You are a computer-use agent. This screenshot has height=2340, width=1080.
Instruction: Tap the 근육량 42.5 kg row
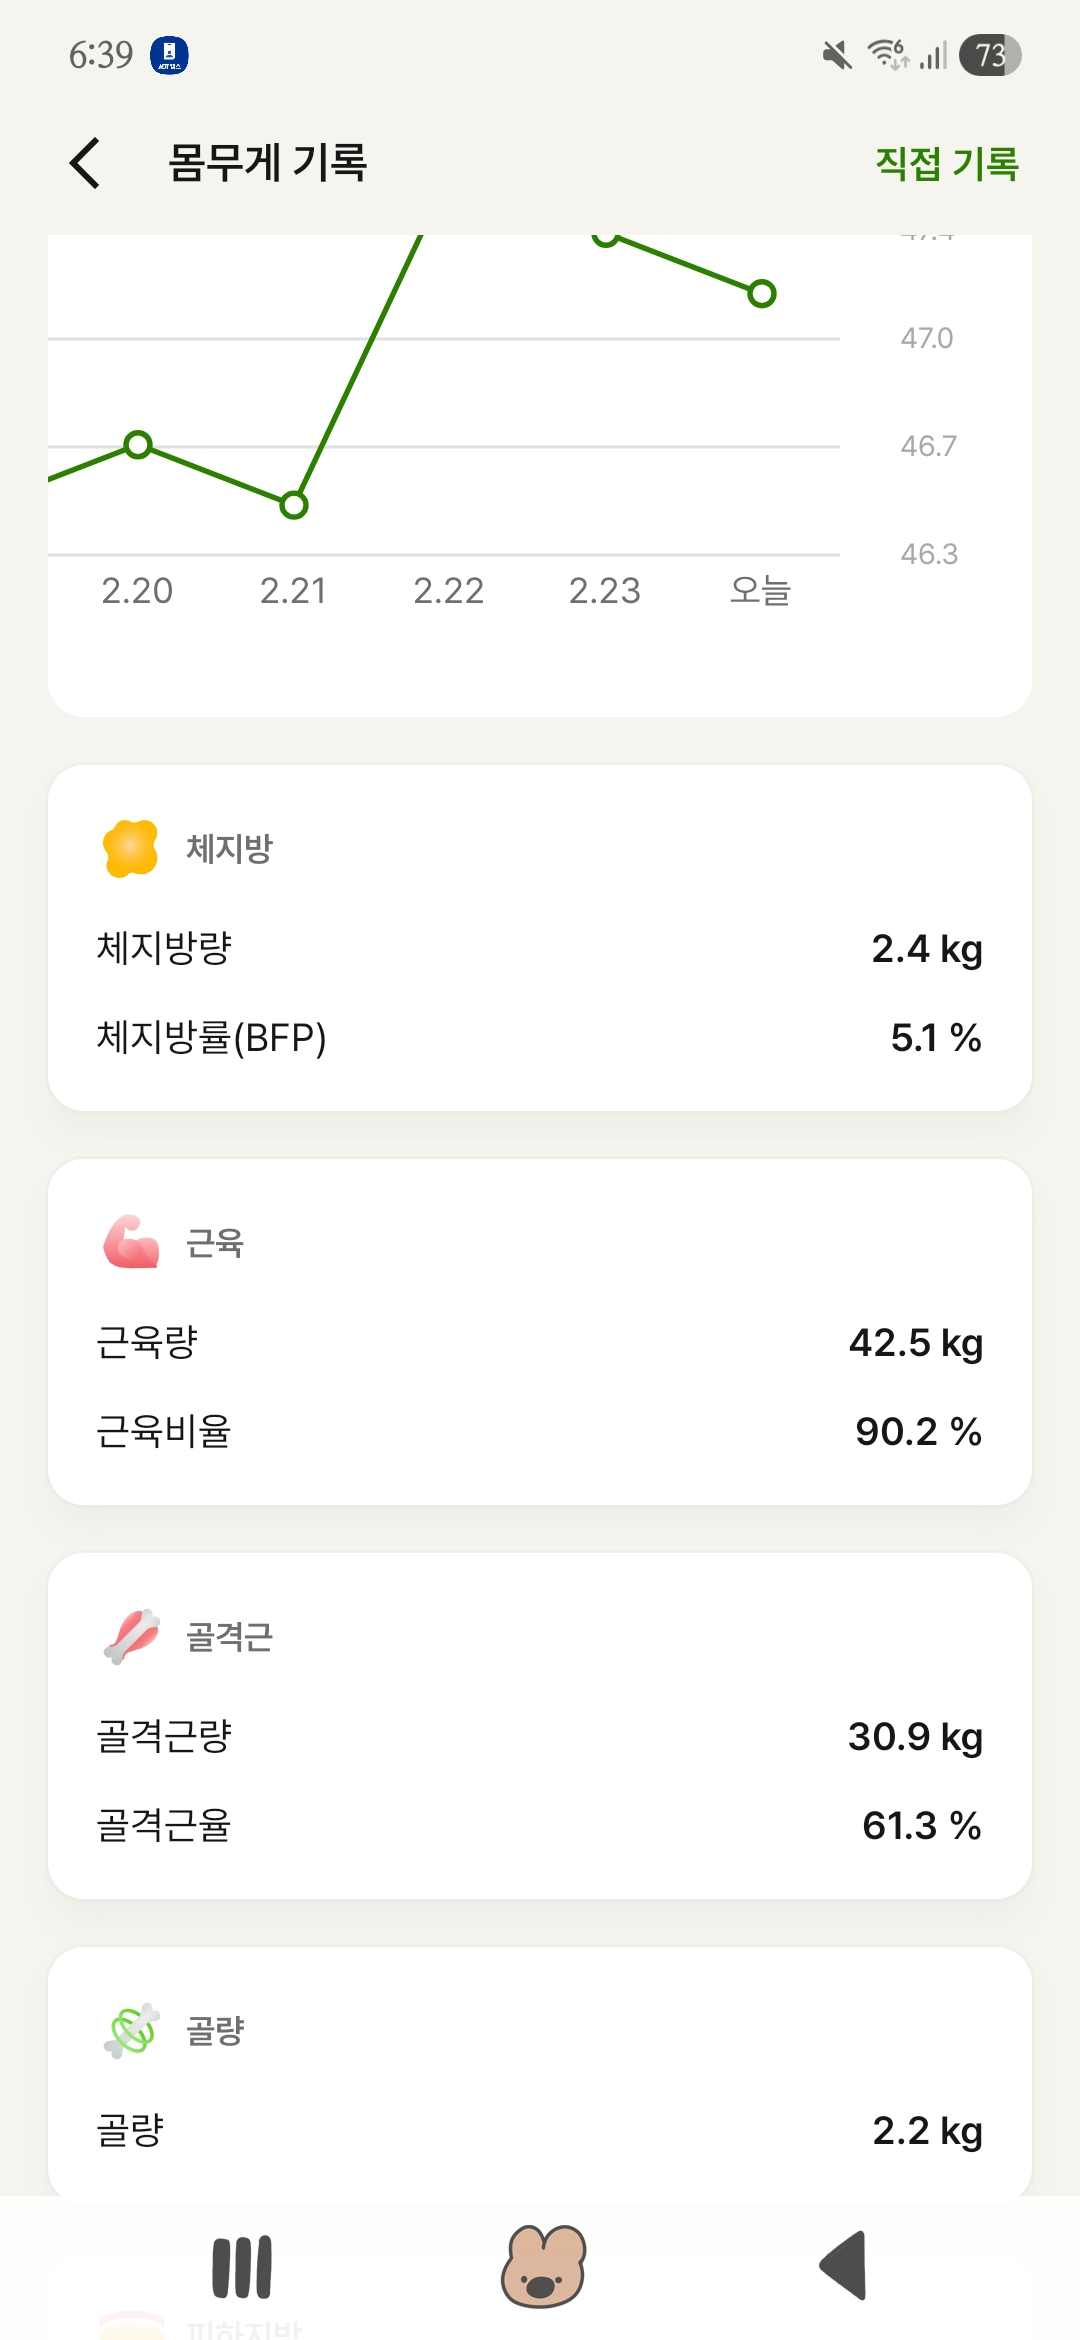coord(540,1342)
